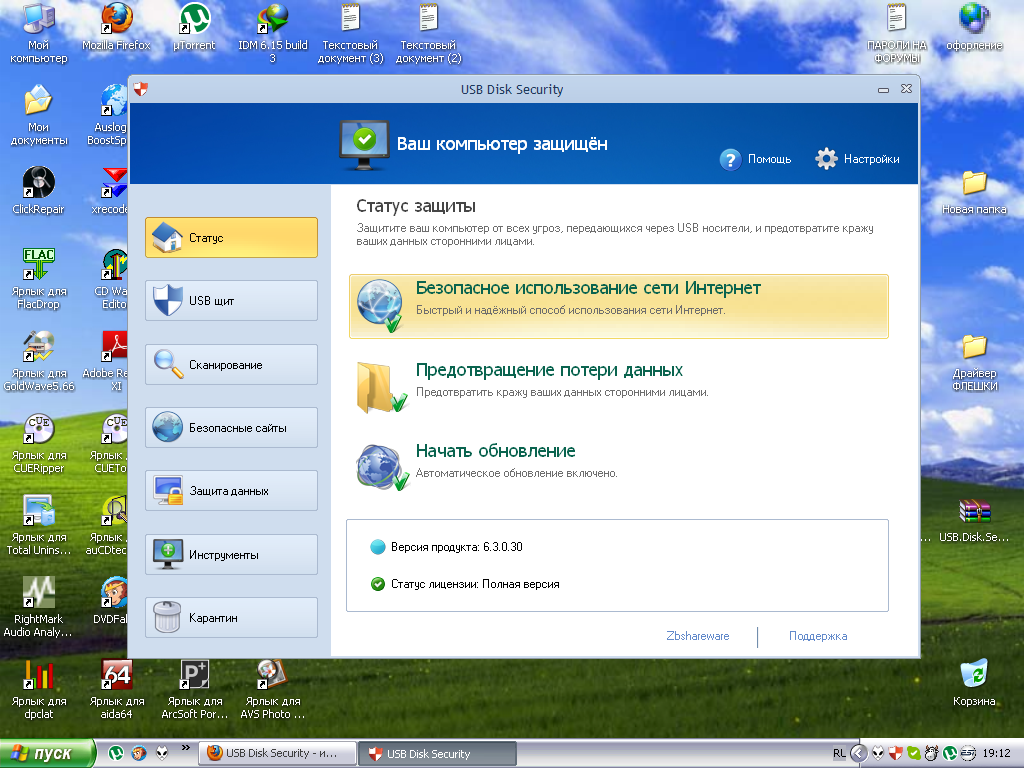Open the Настройки settings link
The image size is (1024, 768).
tap(871, 159)
